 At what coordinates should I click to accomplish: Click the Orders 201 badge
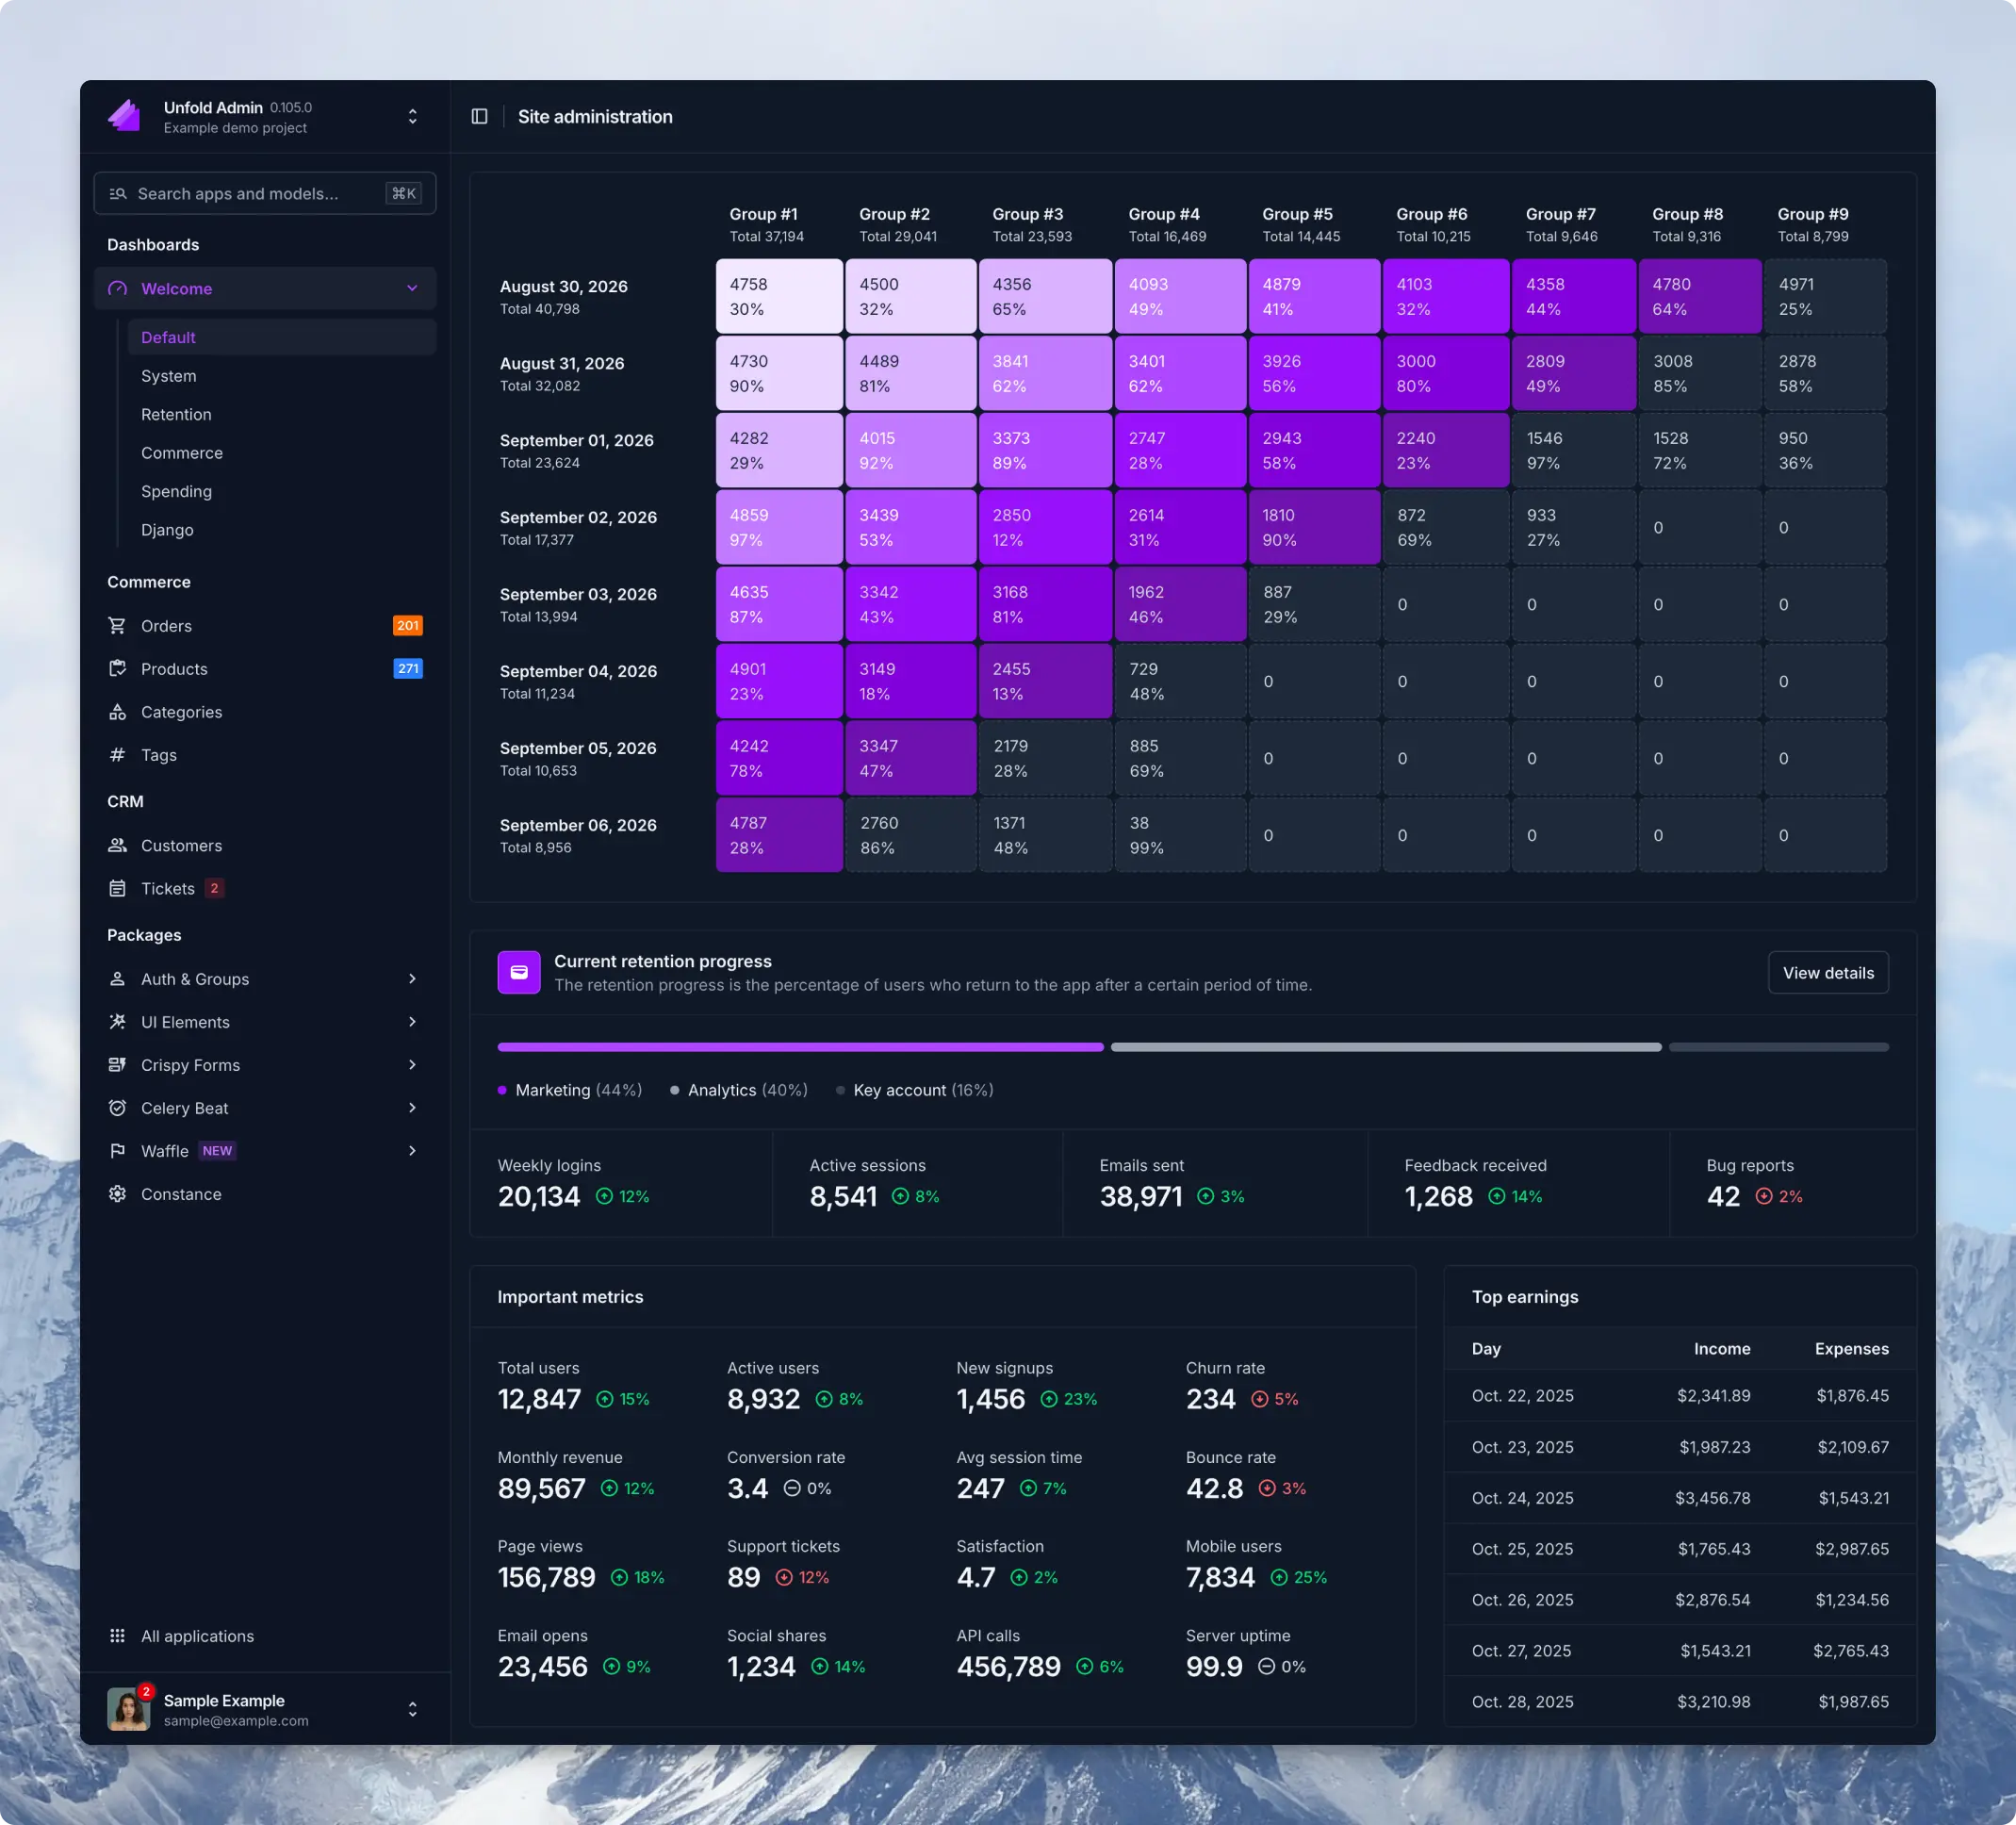click(x=408, y=626)
